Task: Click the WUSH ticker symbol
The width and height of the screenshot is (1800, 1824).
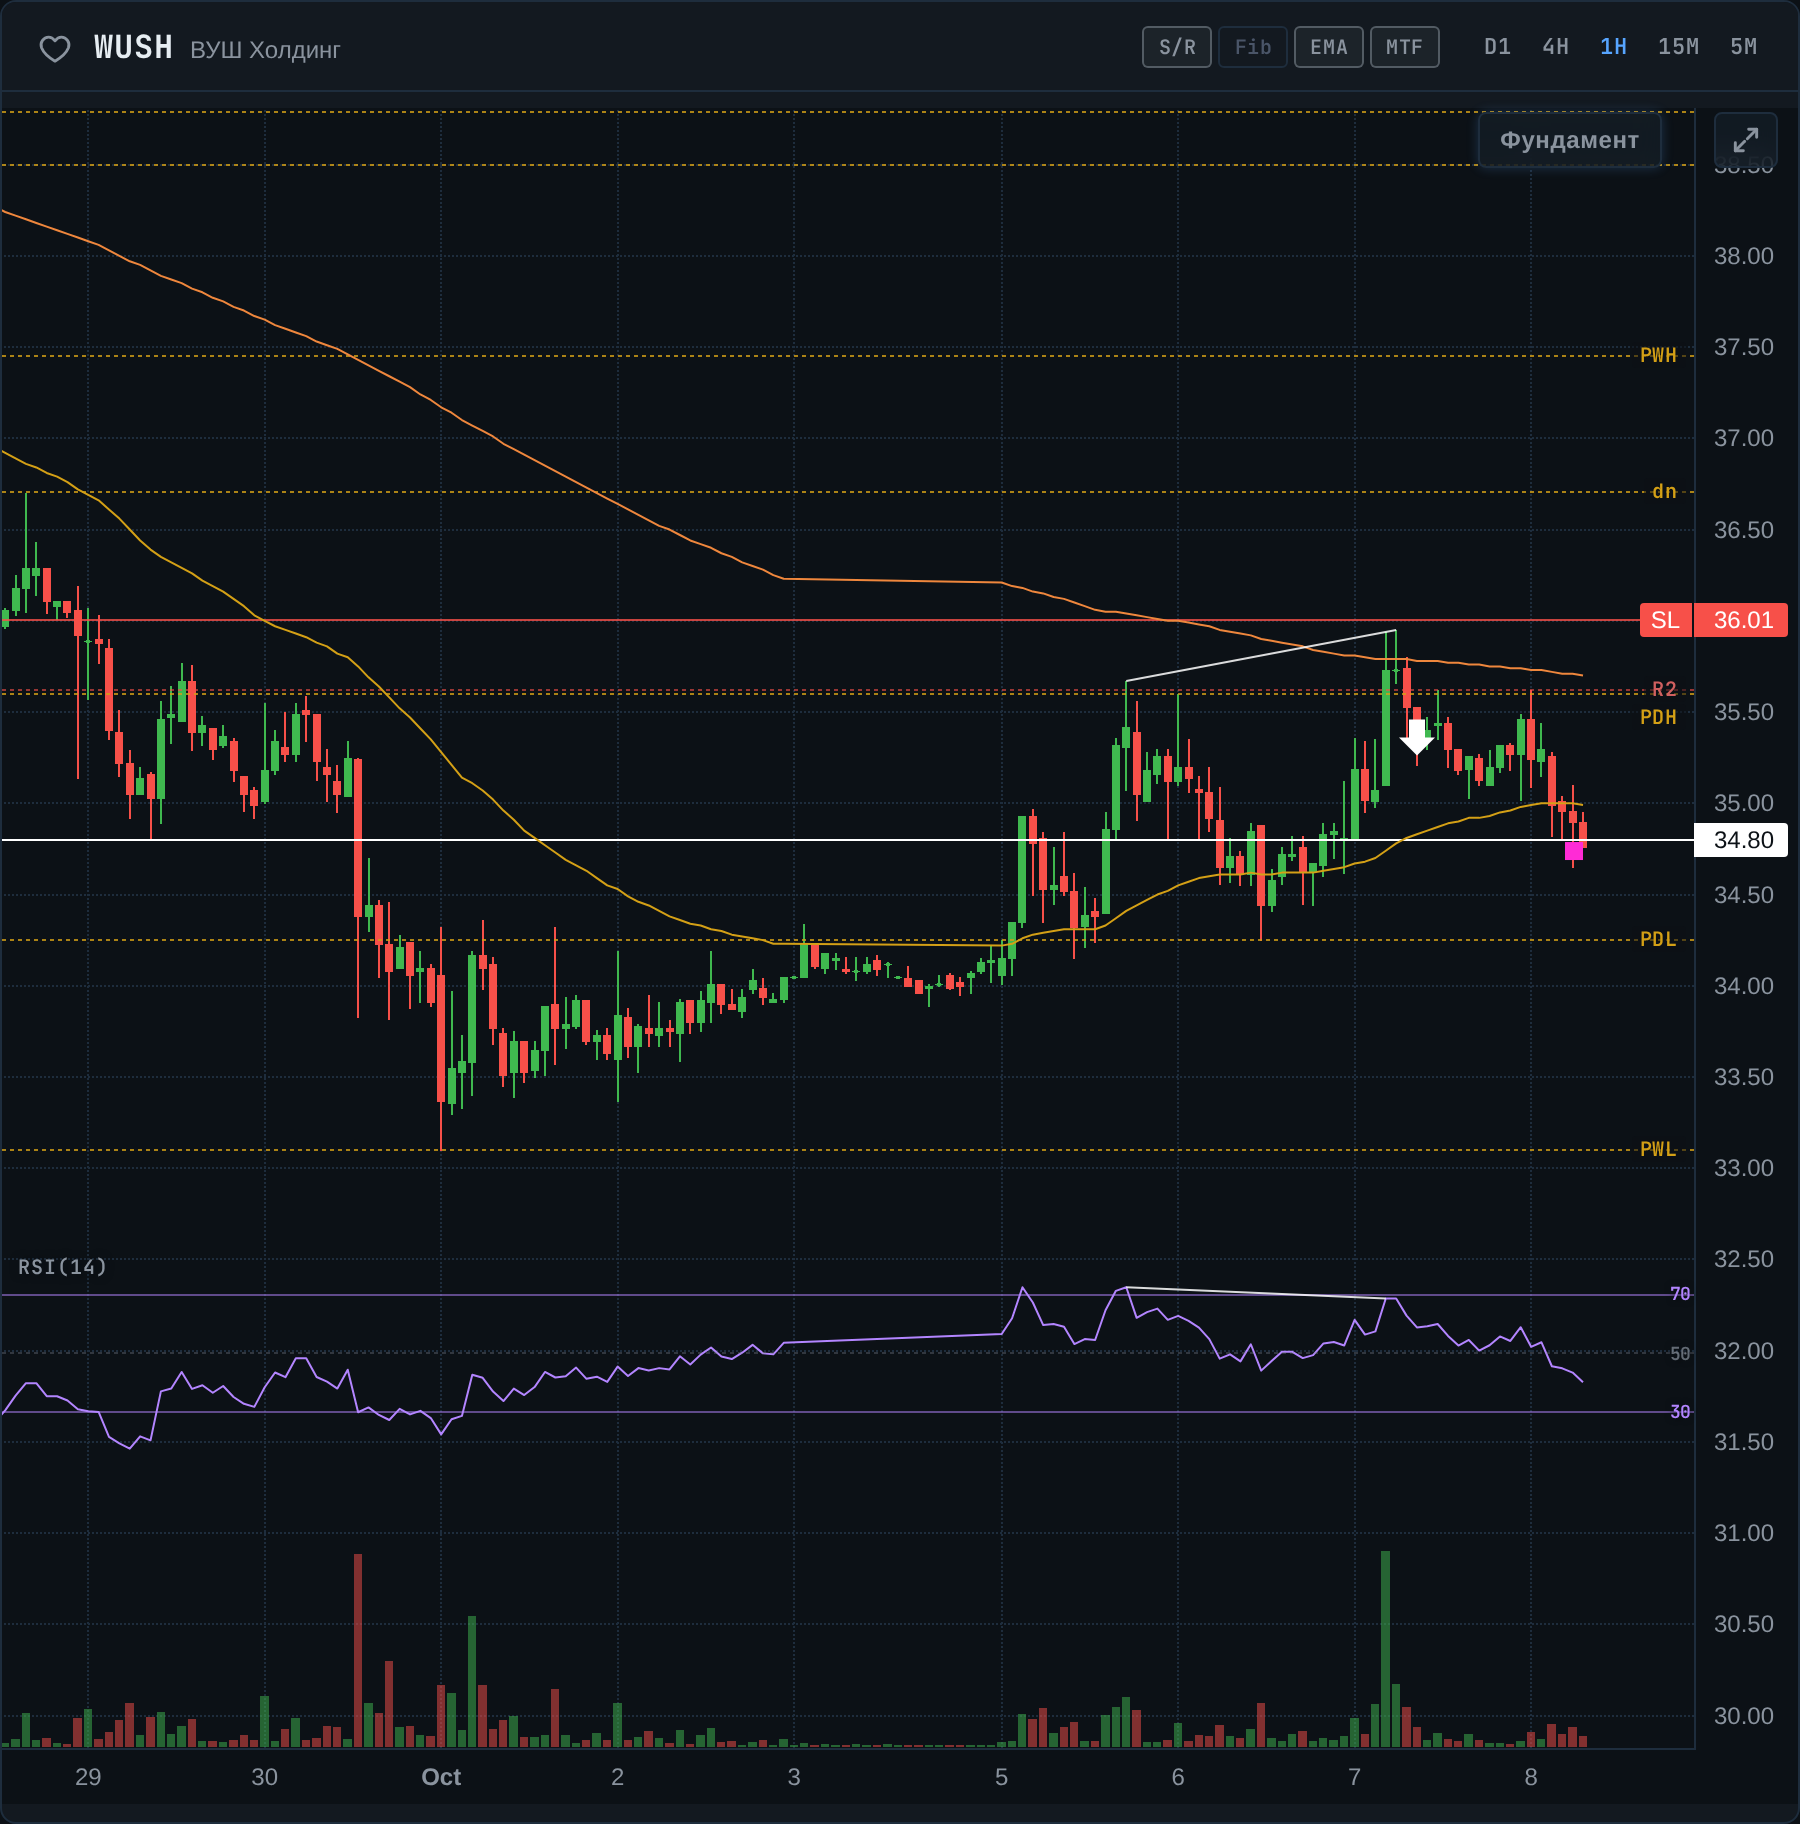Action: tap(133, 47)
